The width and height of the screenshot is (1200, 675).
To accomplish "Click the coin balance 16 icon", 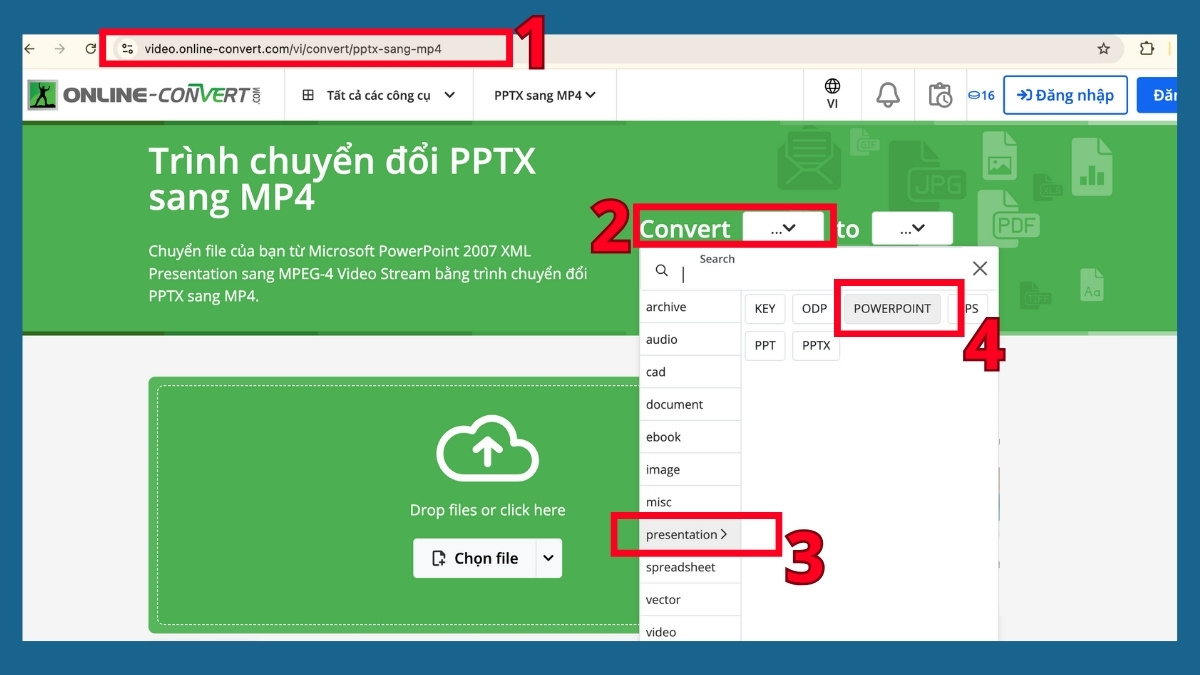I will coord(981,95).
